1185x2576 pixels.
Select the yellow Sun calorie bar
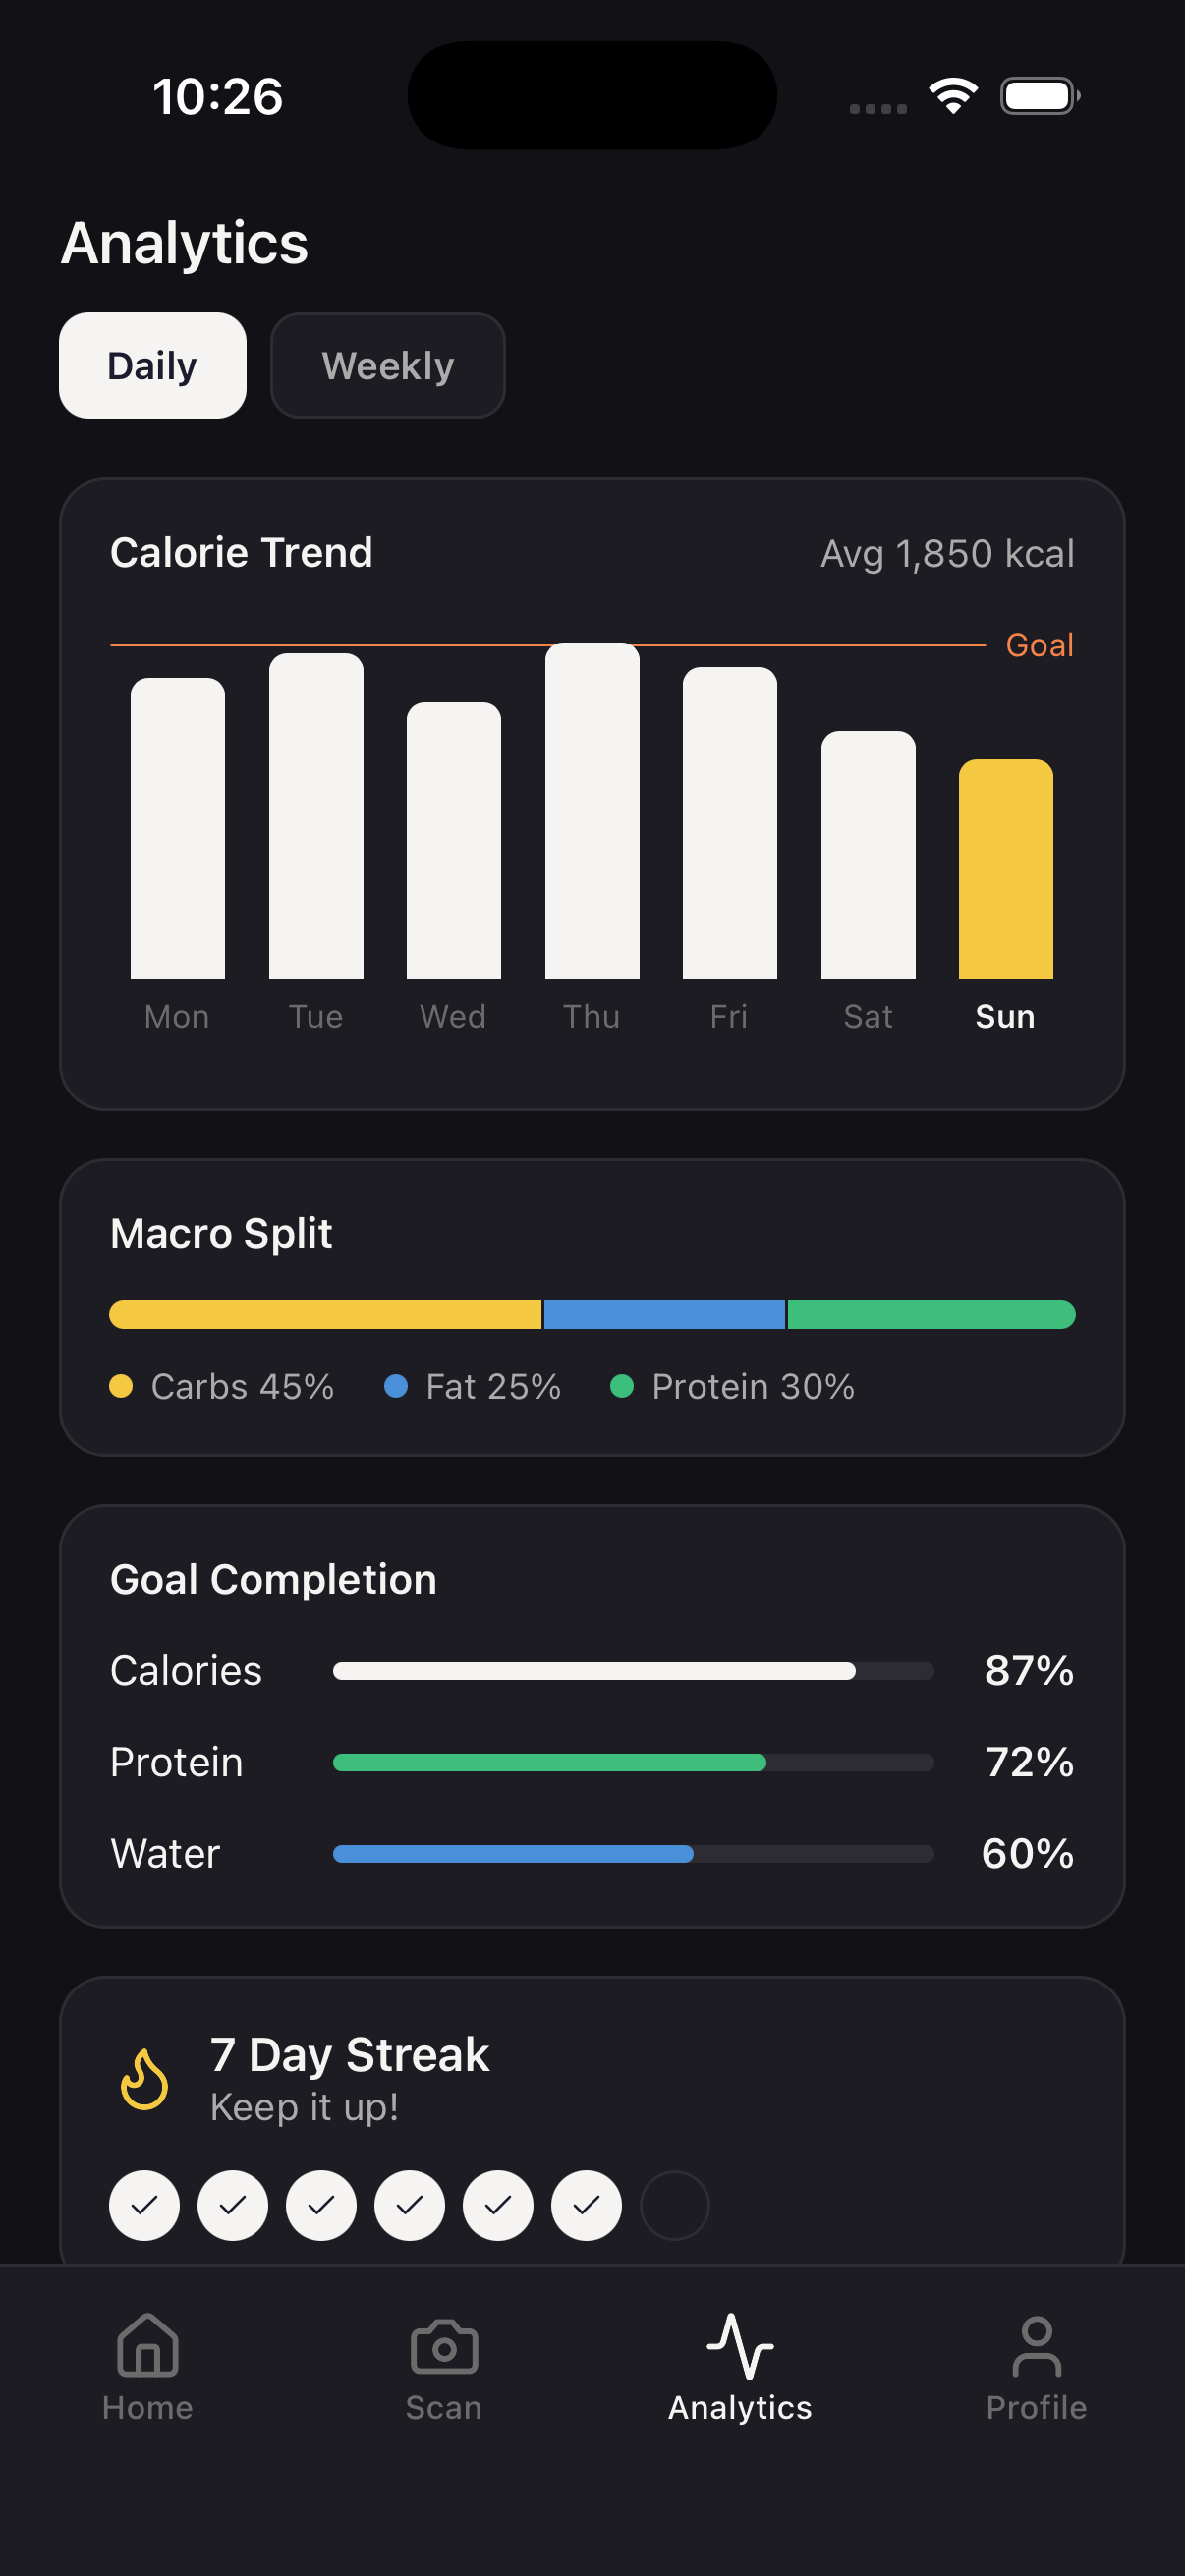click(x=1005, y=869)
